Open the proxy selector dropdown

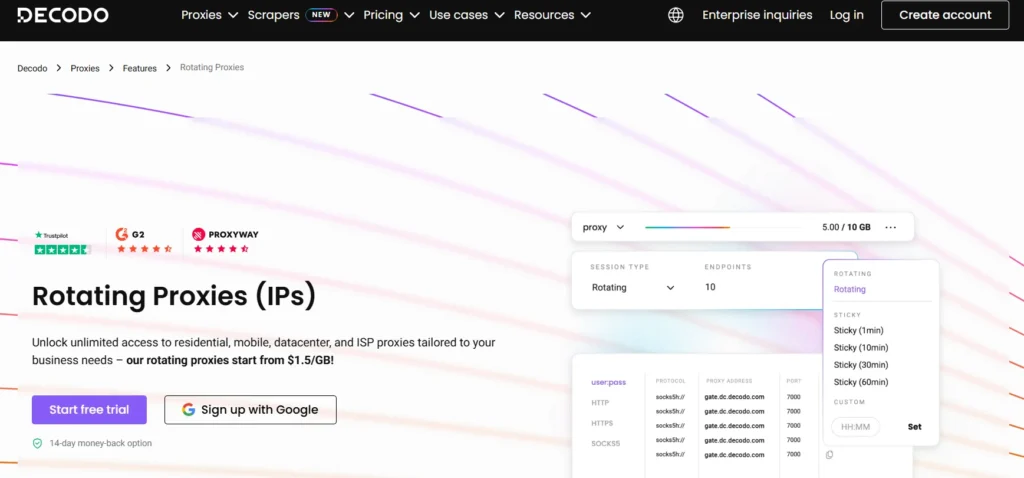603,227
